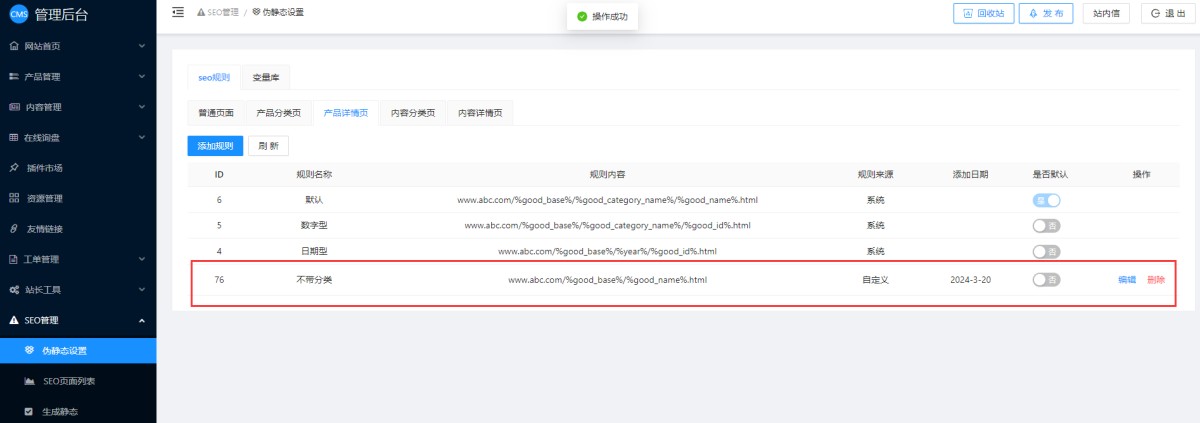Expand the 站长工具 menu chevron
The width and height of the screenshot is (1200, 423).
(142, 290)
